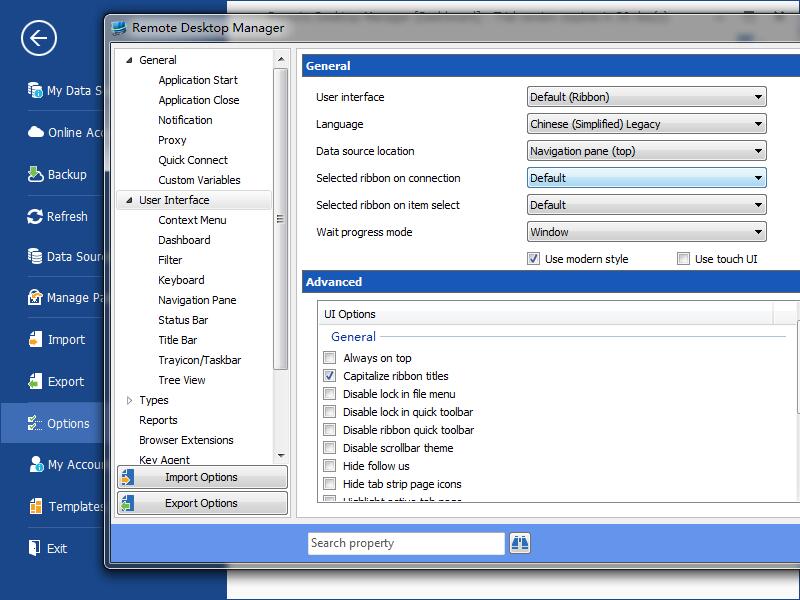
Task: Open Context Menu settings
Action: click(192, 220)
